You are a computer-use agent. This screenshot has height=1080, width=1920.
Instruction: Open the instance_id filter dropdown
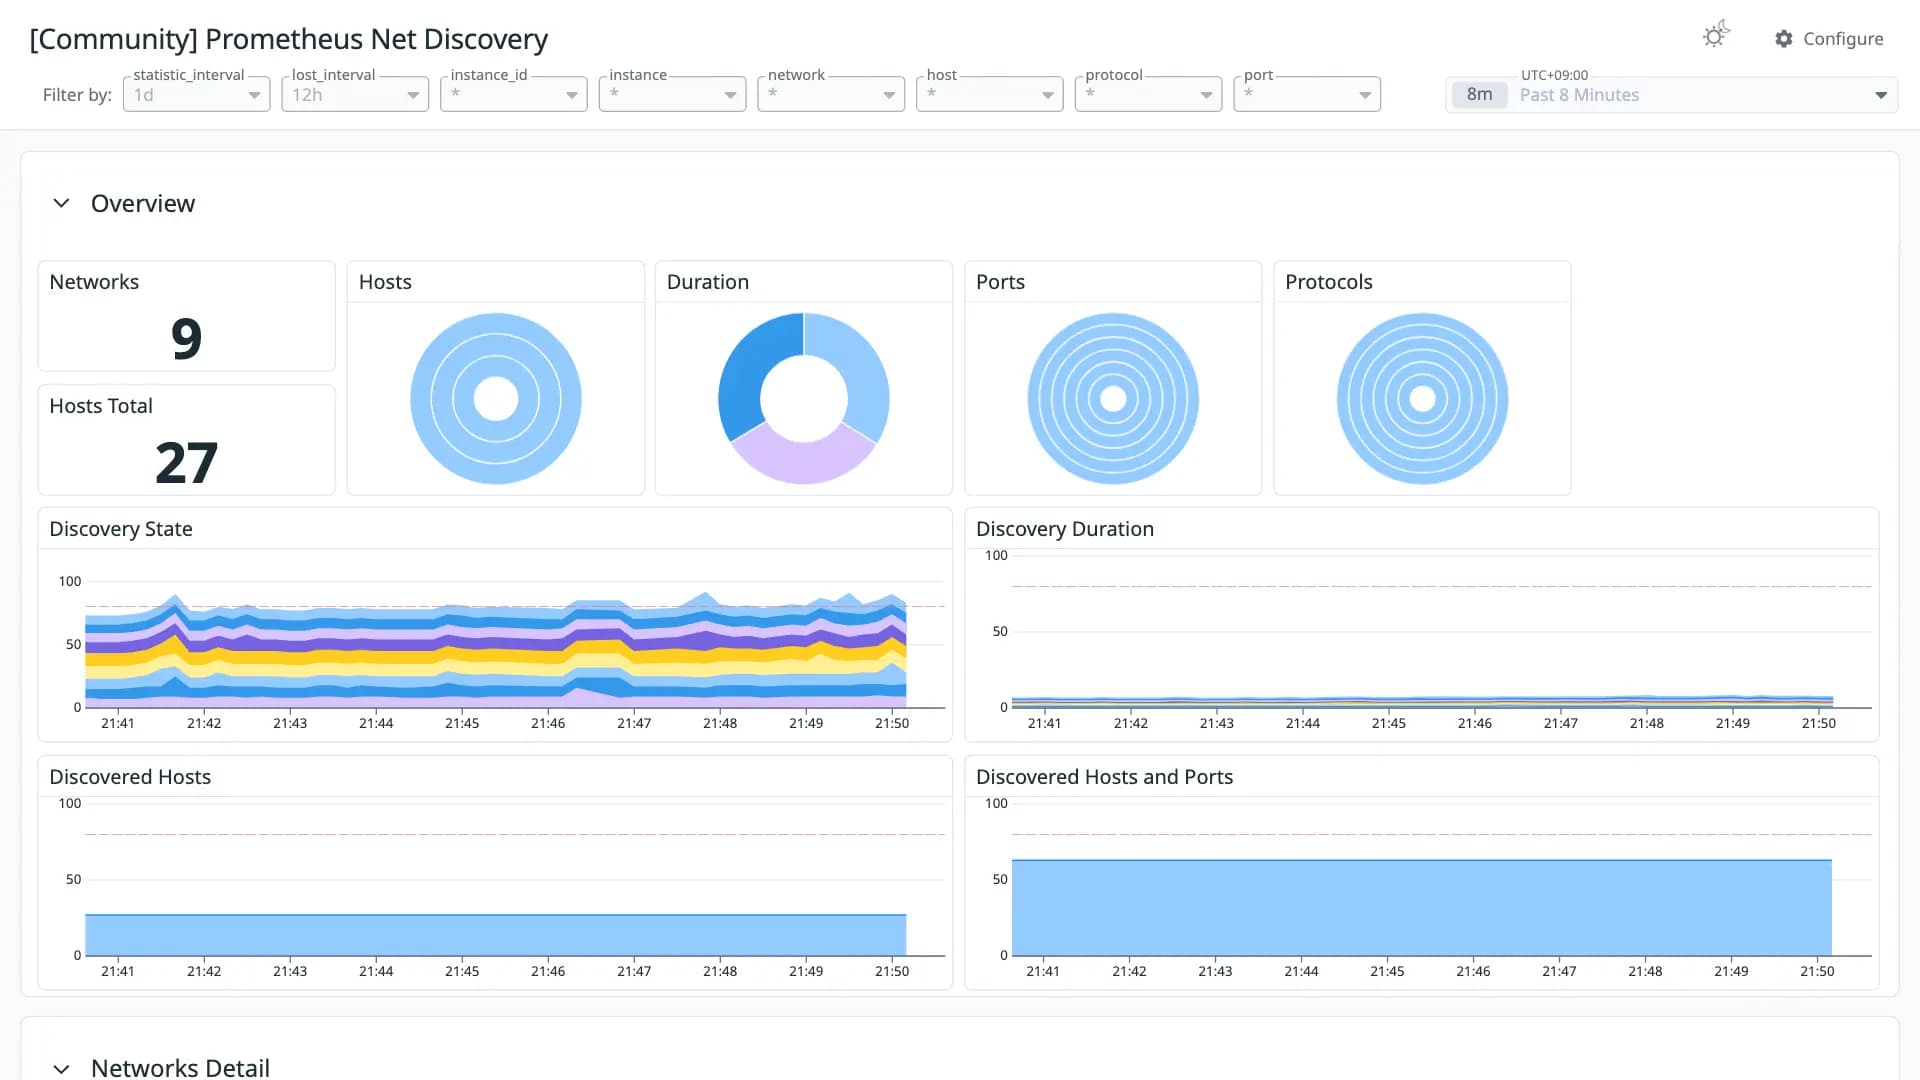(x=513, y=94)
